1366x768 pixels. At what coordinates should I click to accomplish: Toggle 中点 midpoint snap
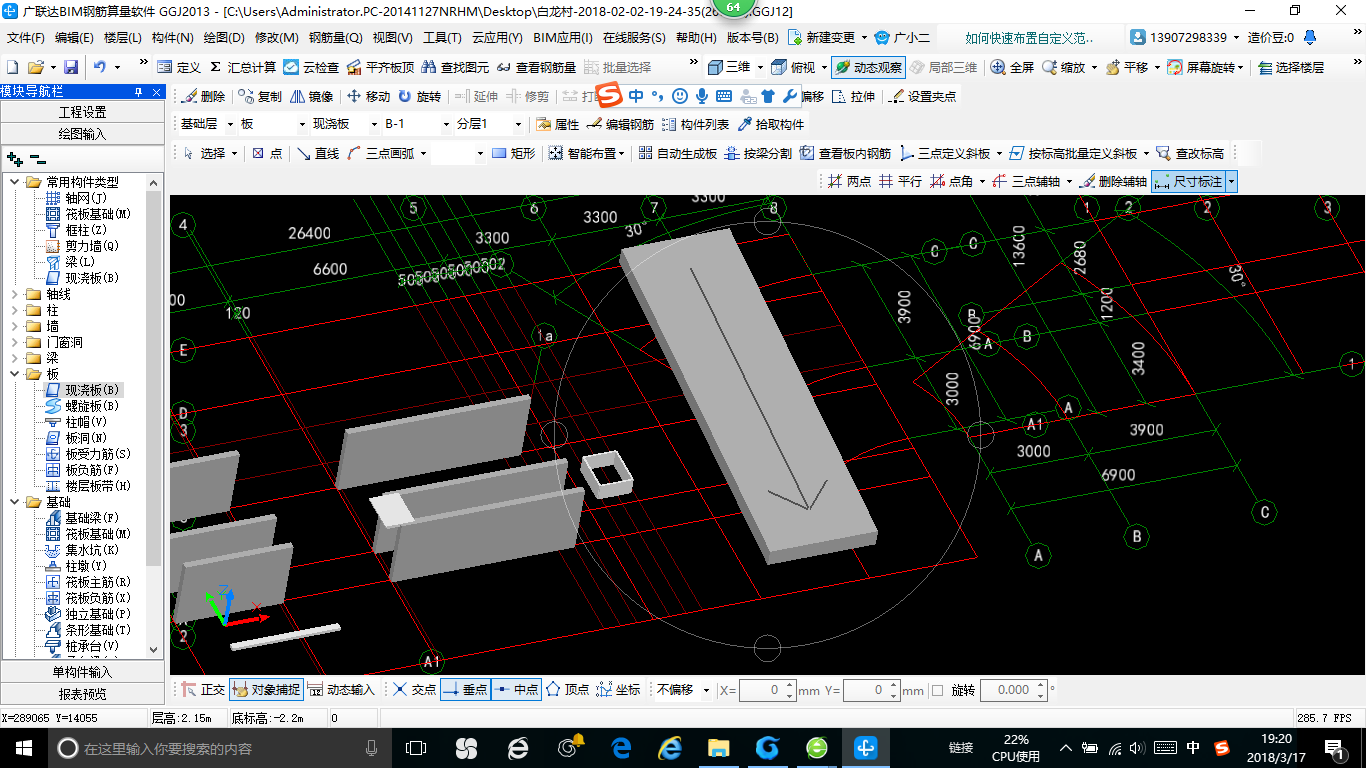[x=516, y=690]
